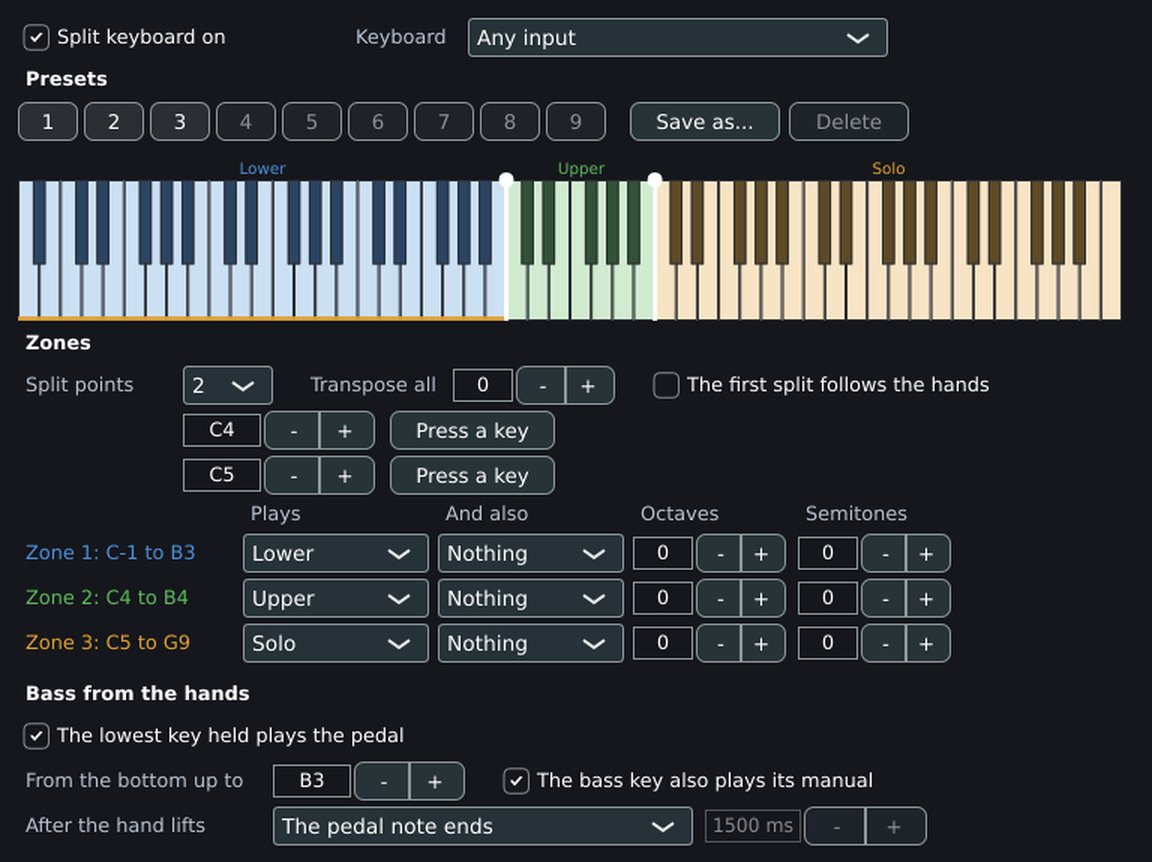Select preset slot 6
Viewport: 1152px width, 862px height.
click(378, 121)
